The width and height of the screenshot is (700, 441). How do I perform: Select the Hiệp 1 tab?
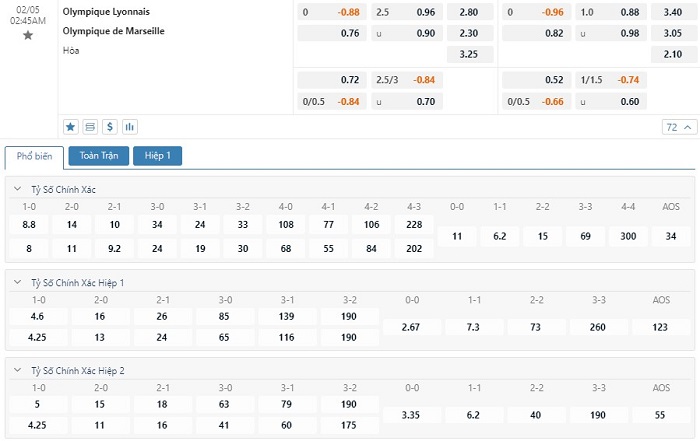pos(157,156)
